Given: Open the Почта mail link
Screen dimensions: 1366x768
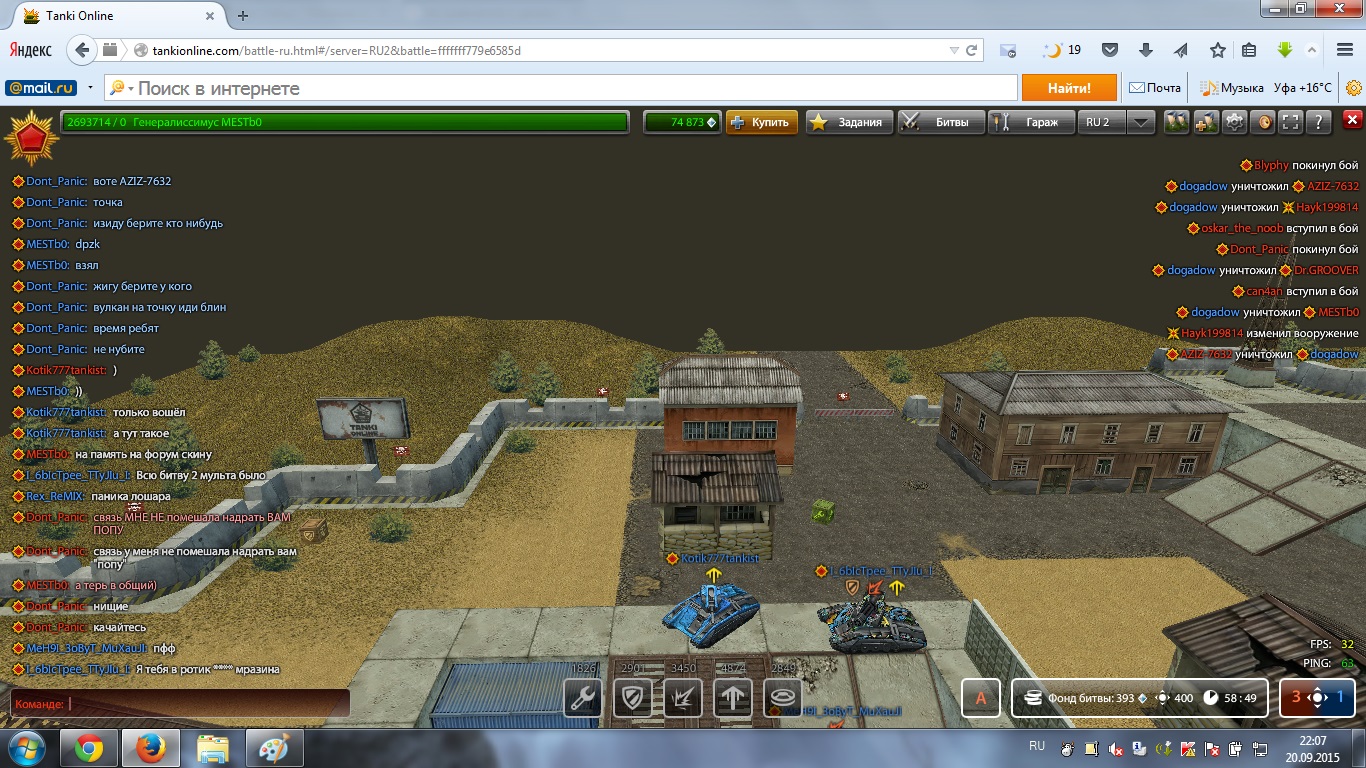Looking at the screenshot, I should 1154,88.
